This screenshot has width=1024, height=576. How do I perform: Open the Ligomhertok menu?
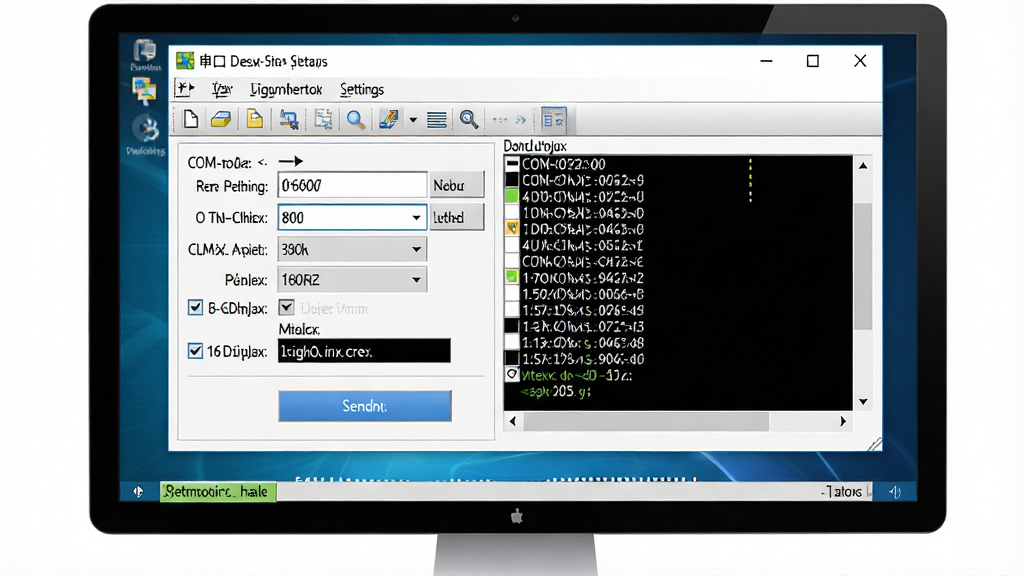click(286, 89)
